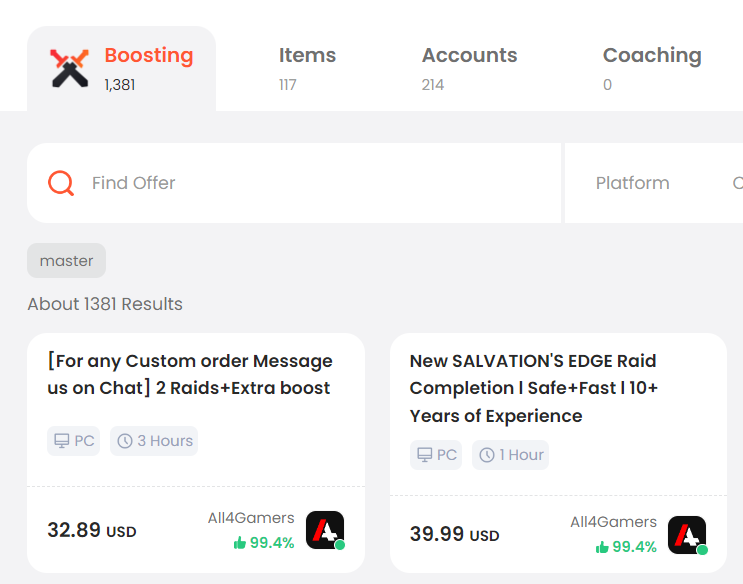Select the Coaching tab
Image resolution: width=743 pixels, height=584 pixels.
[x=652, y=69]
